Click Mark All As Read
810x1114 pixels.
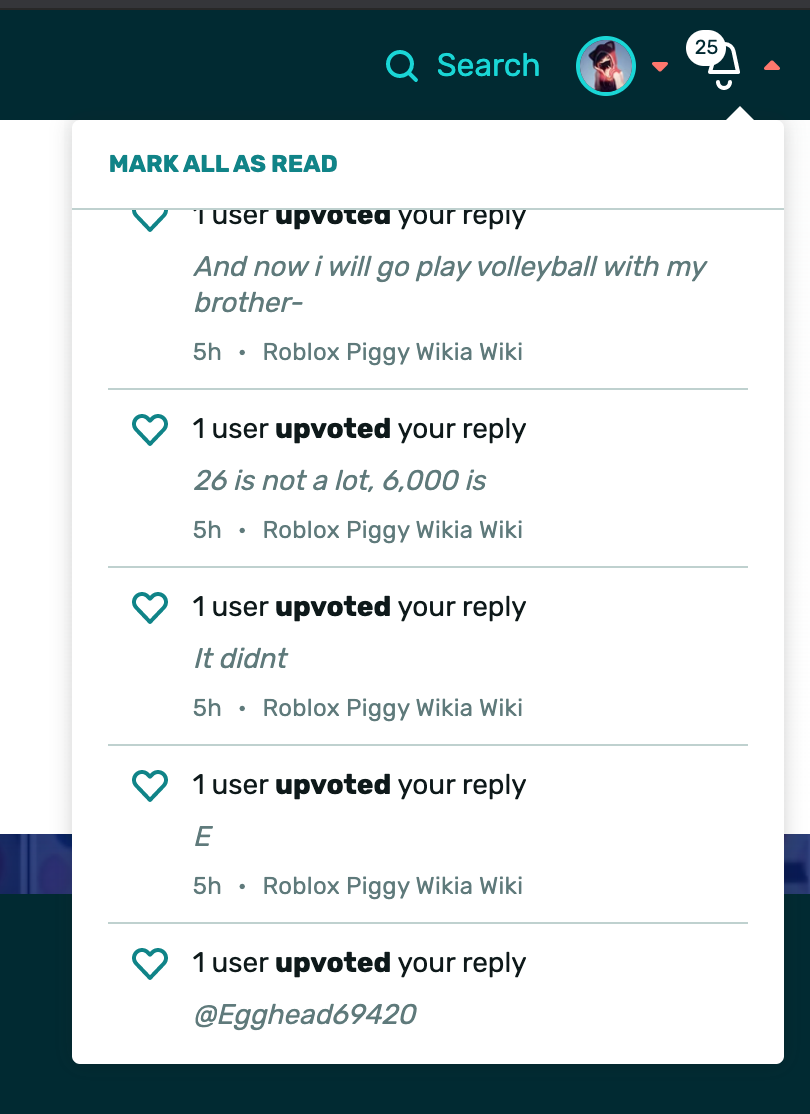(223, 164)
